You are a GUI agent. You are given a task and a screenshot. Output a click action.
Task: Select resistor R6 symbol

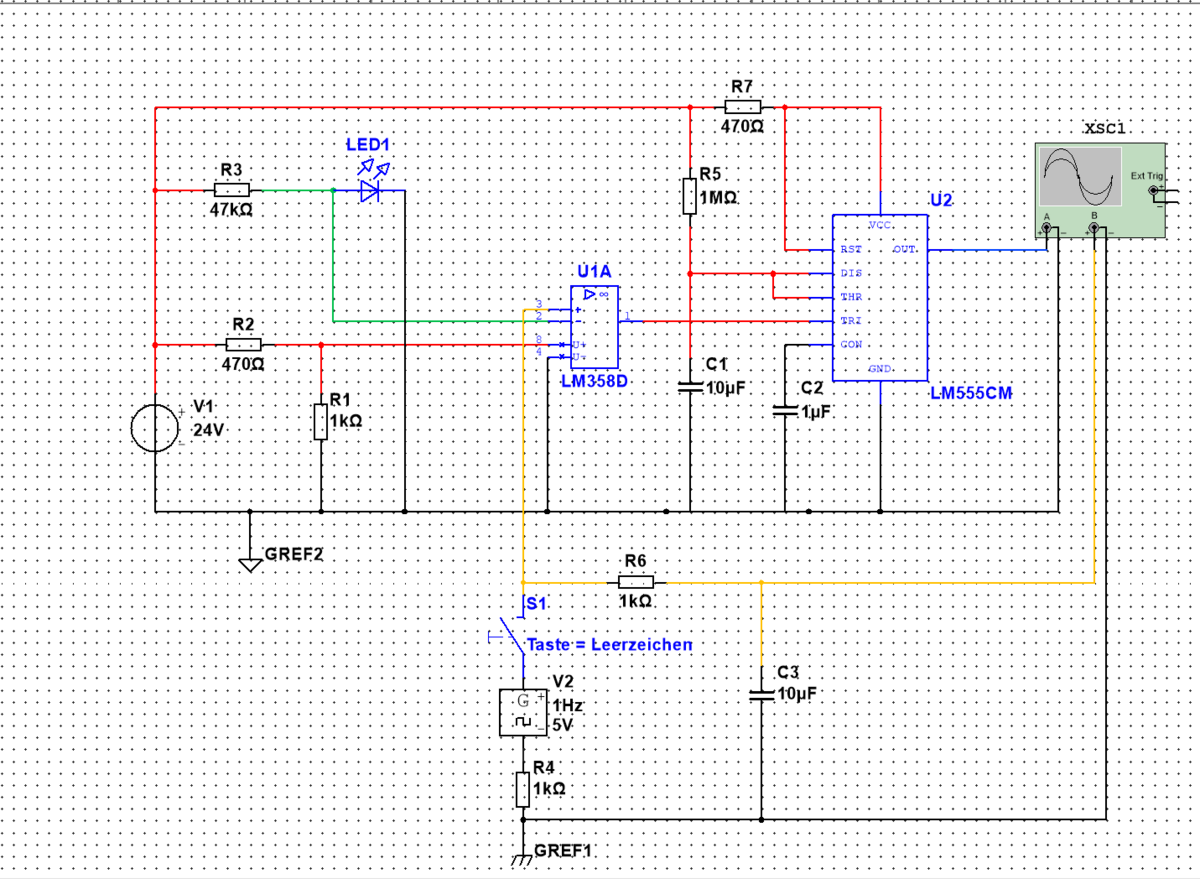tap(636, 581)
